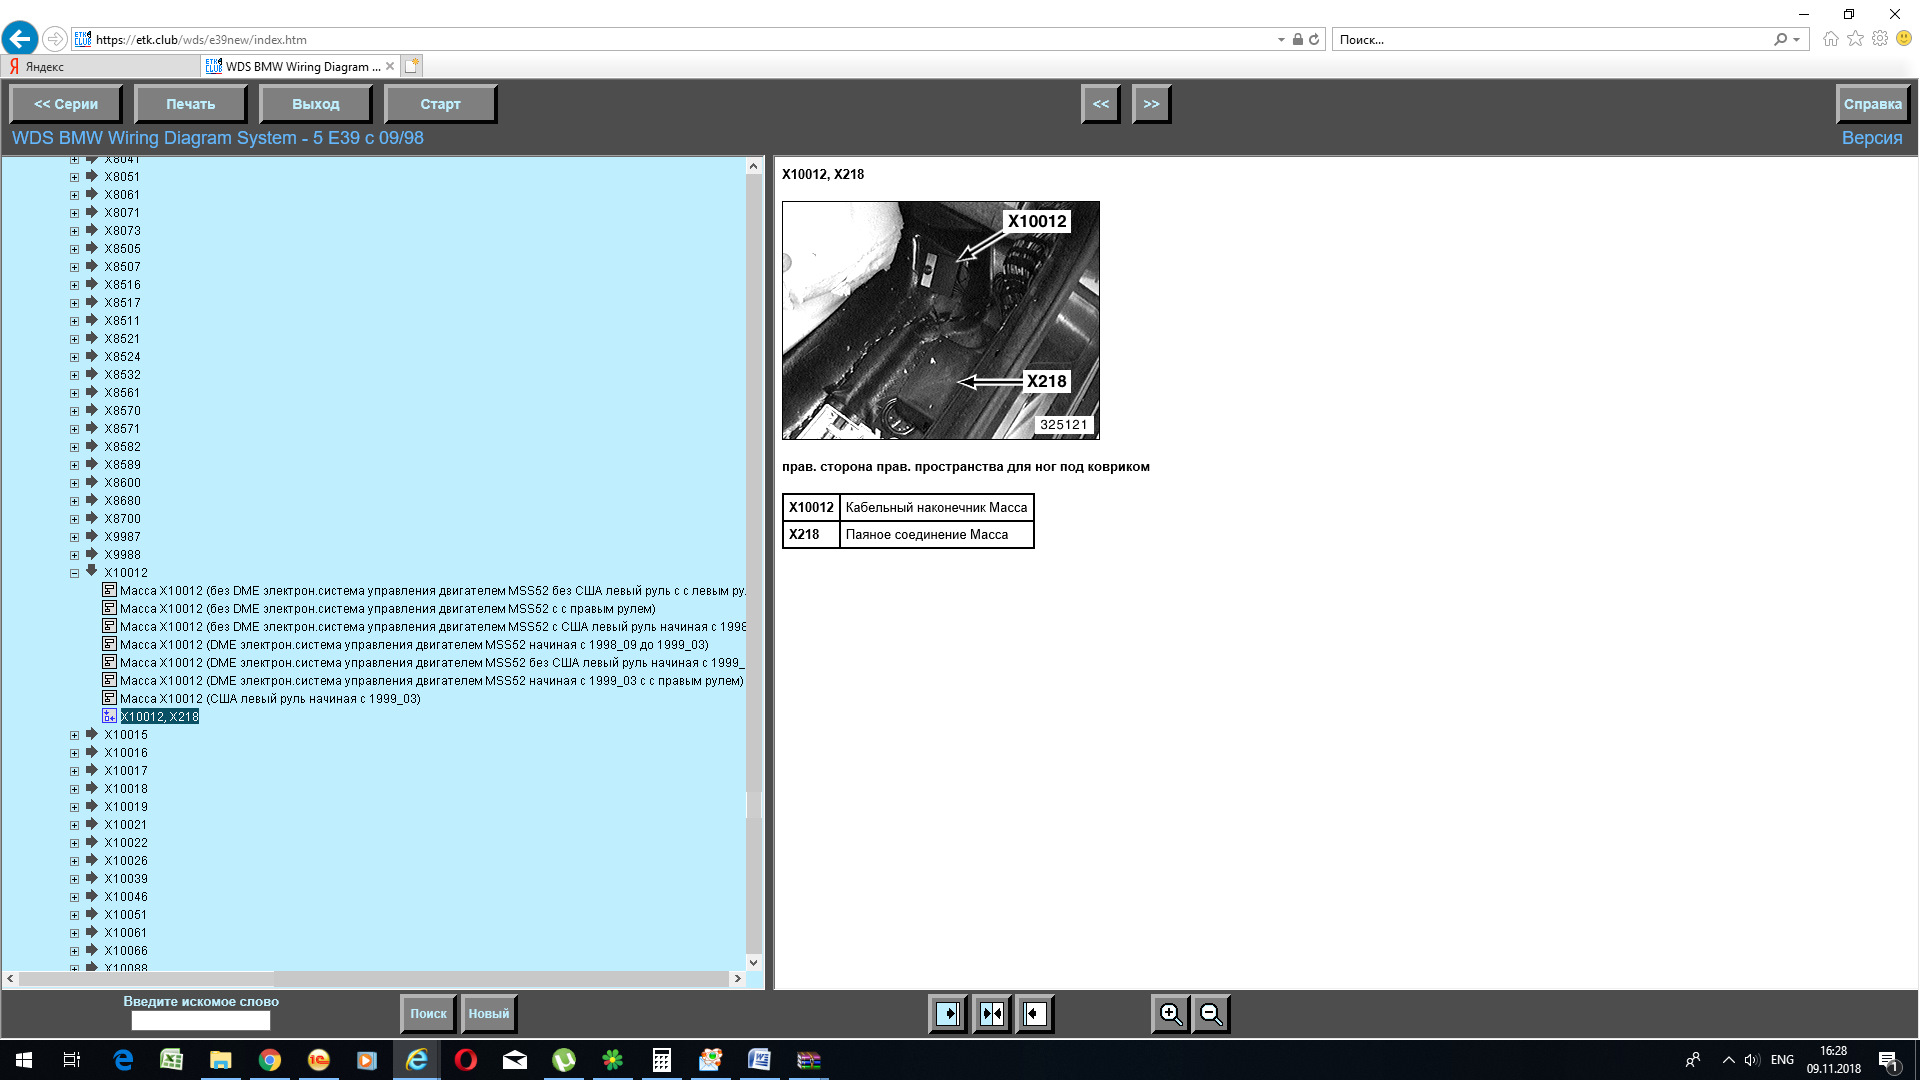Viewport: 1920px width, 1080px height.
Task: Expand the X8700 tree node
Action: 75,519
